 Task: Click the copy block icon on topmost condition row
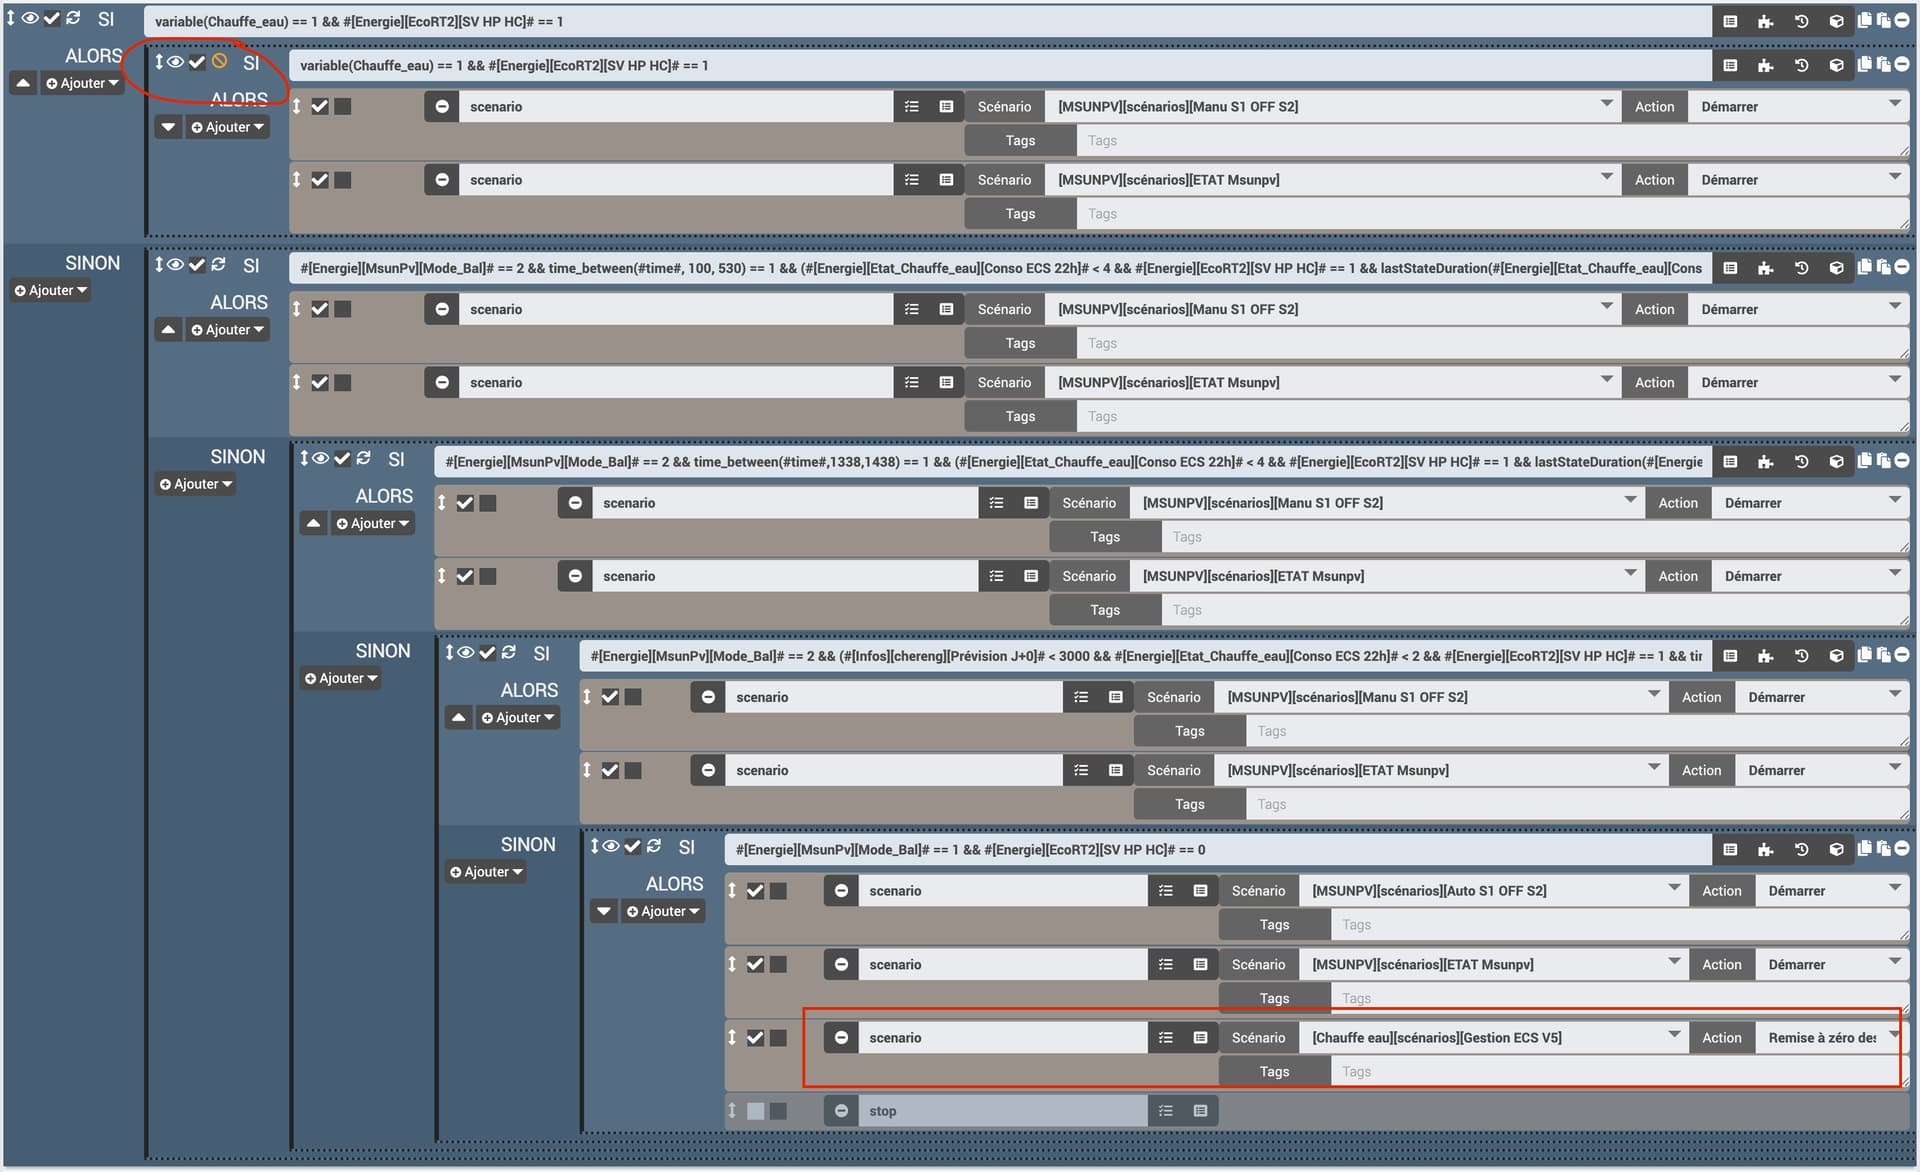coord(1865,21)
